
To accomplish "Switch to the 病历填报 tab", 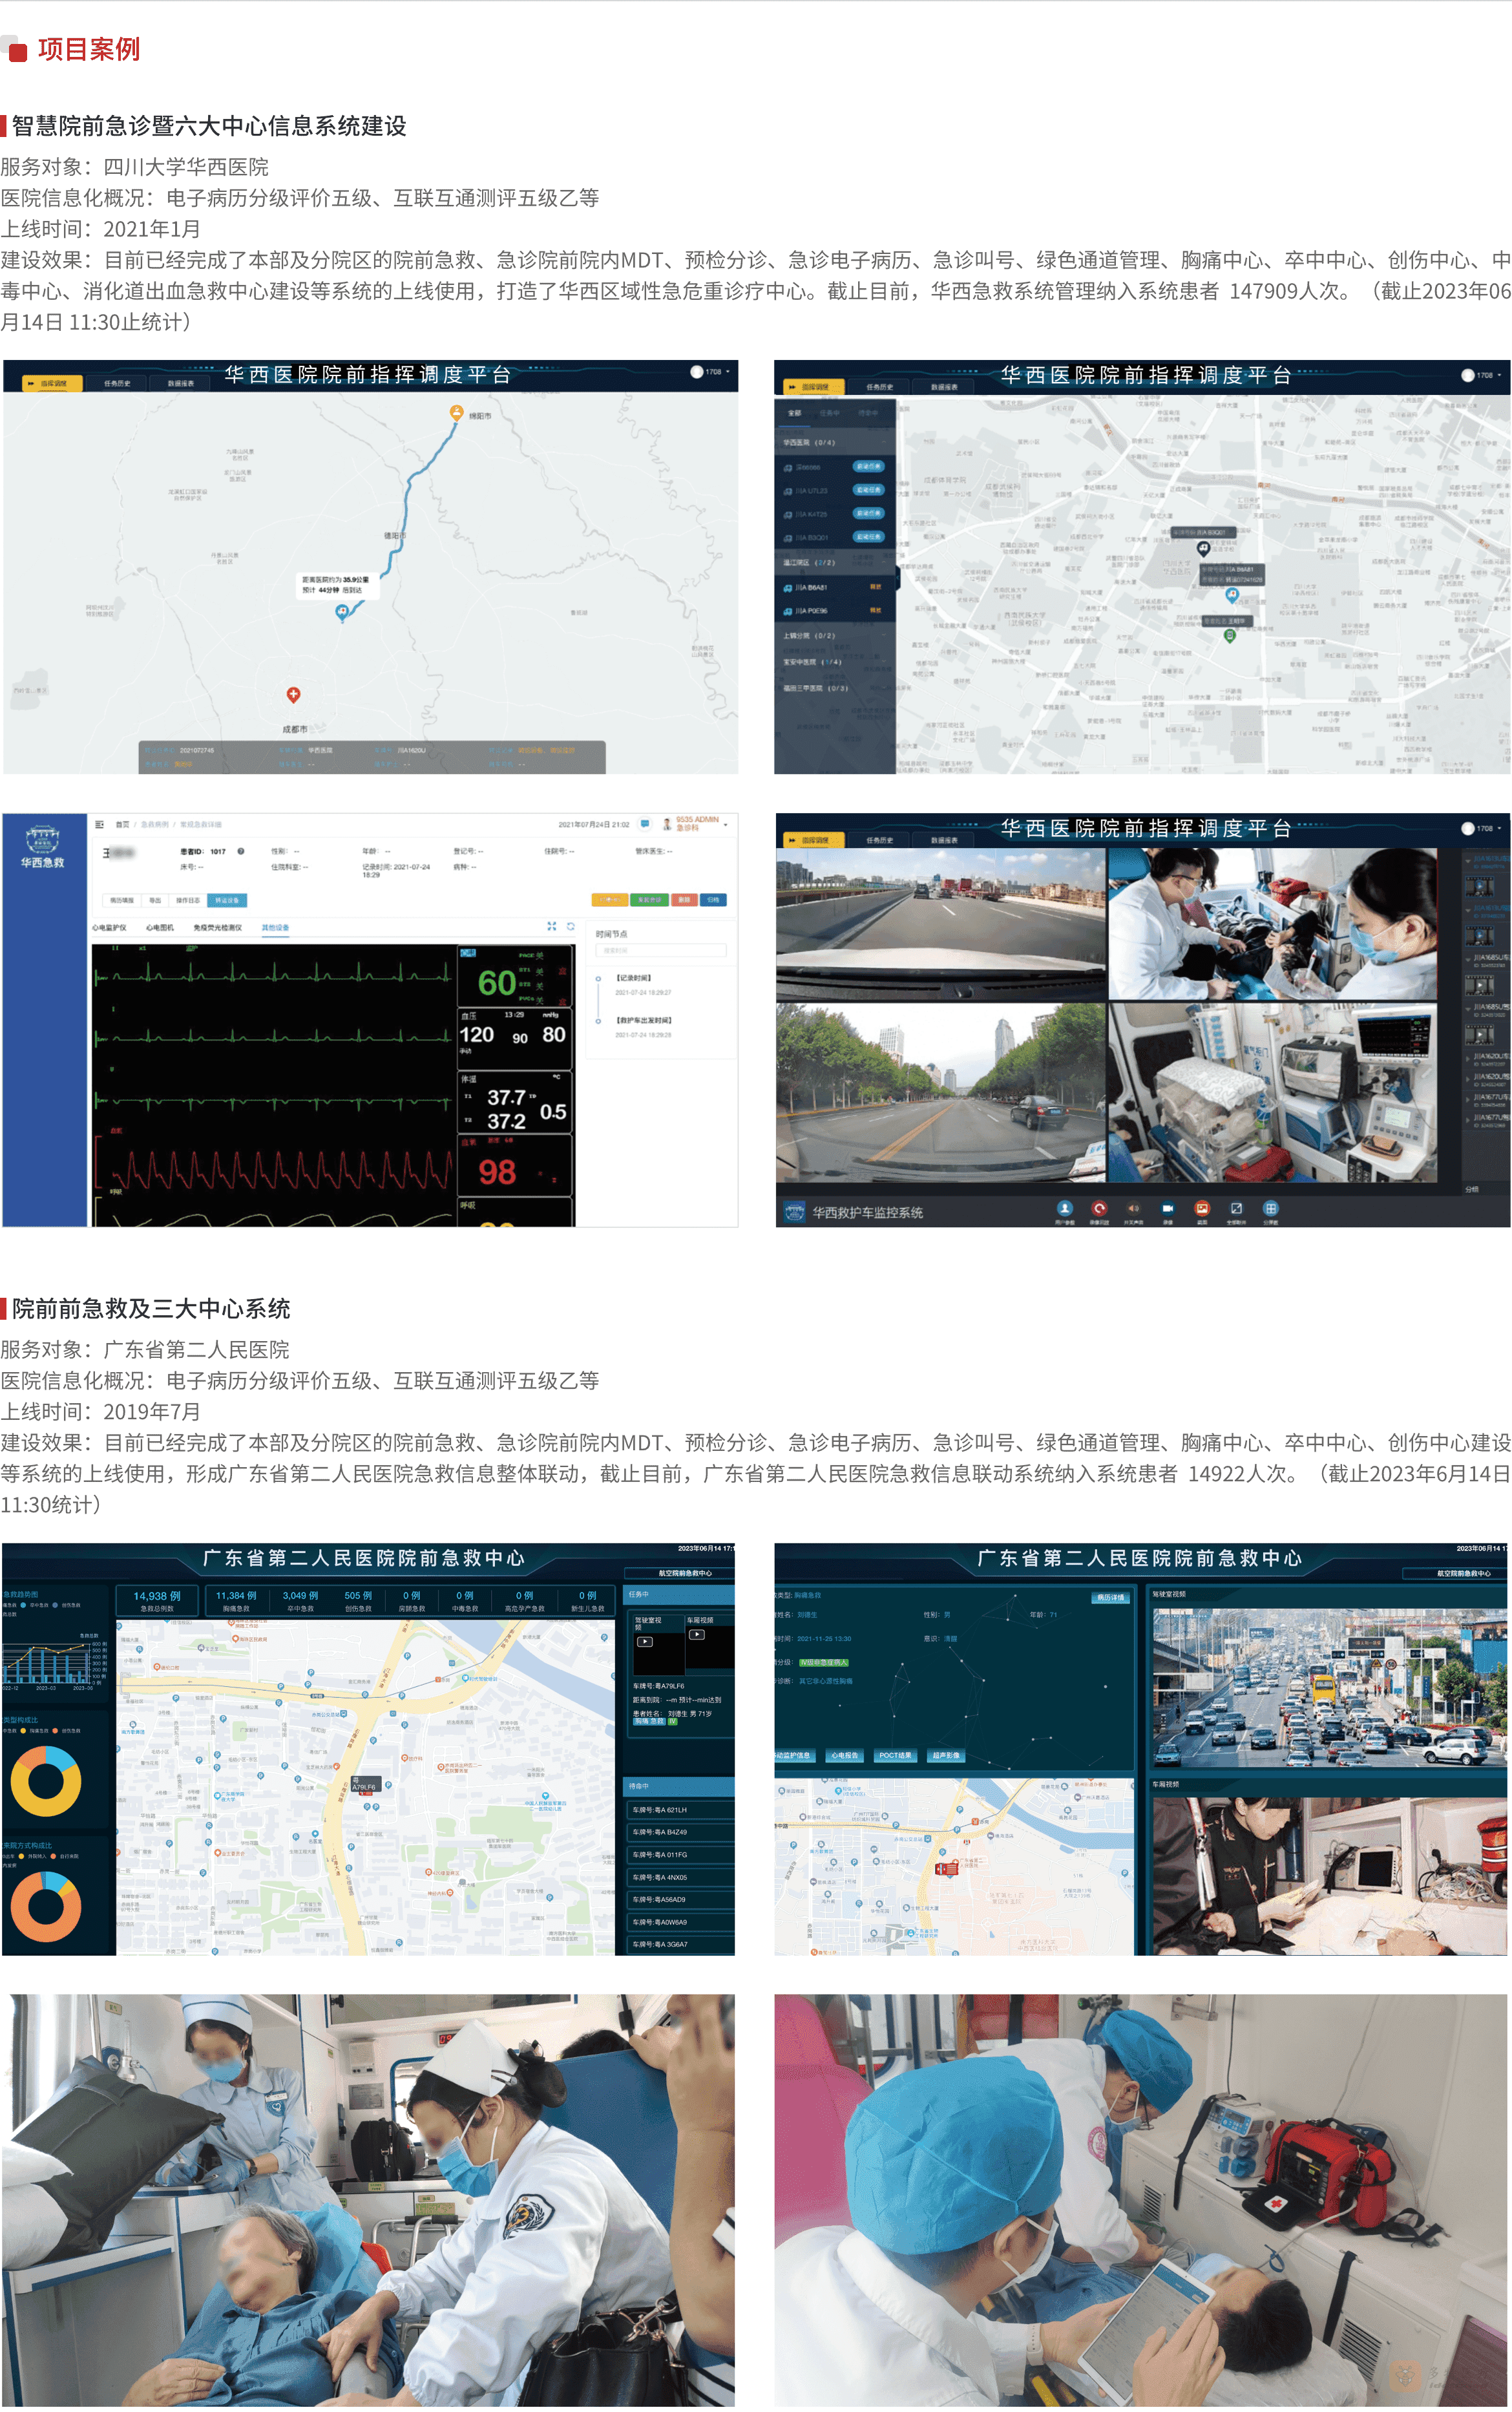I will [122, 900].
